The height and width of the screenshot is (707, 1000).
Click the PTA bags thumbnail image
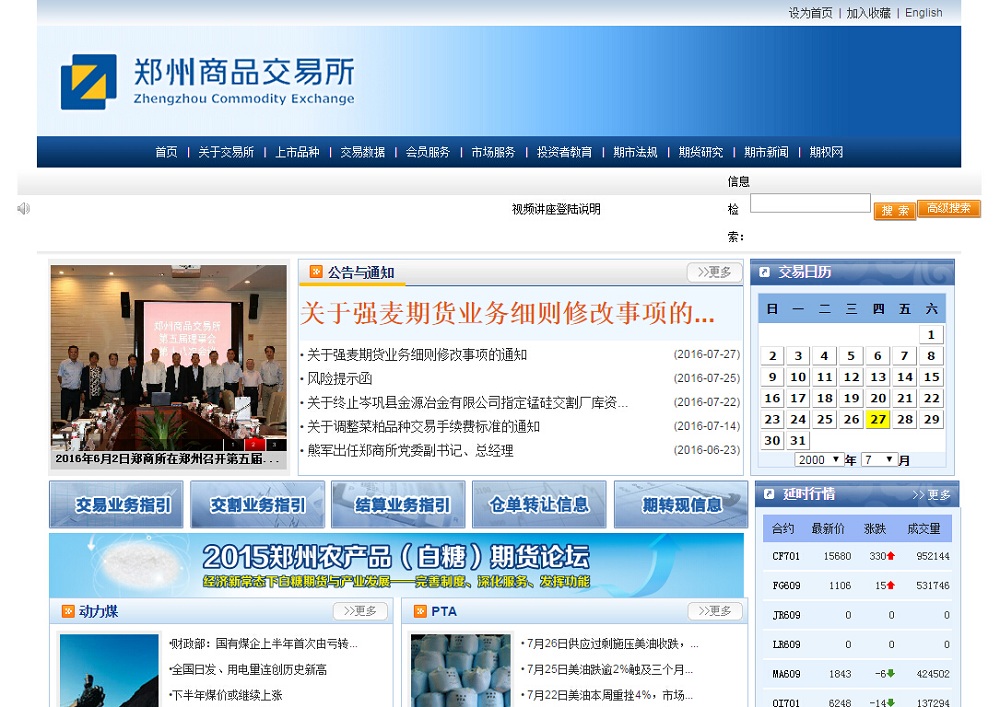[461, 670]
